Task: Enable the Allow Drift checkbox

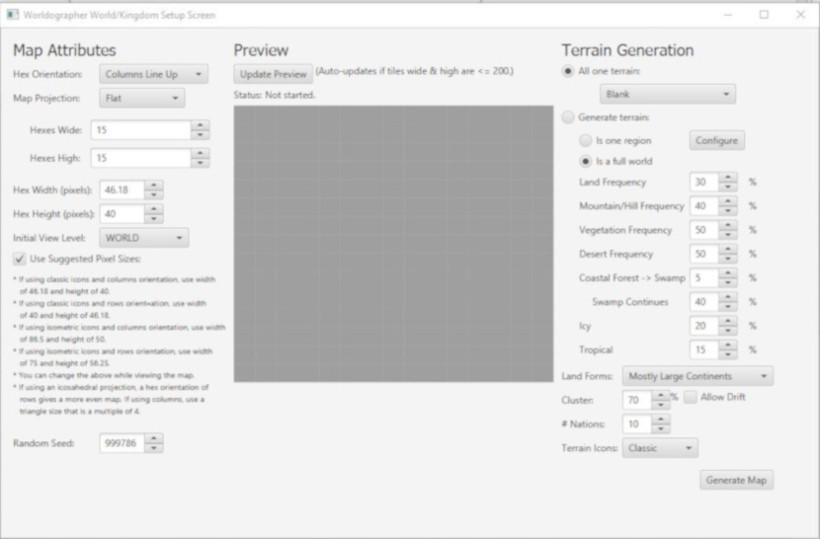Action: (691, 397)
